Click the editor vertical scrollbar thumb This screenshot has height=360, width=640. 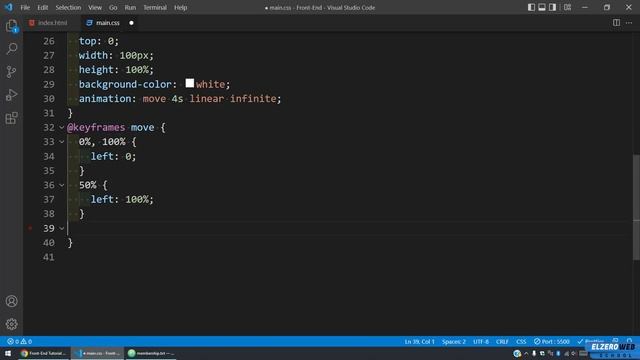click(636, 207)
